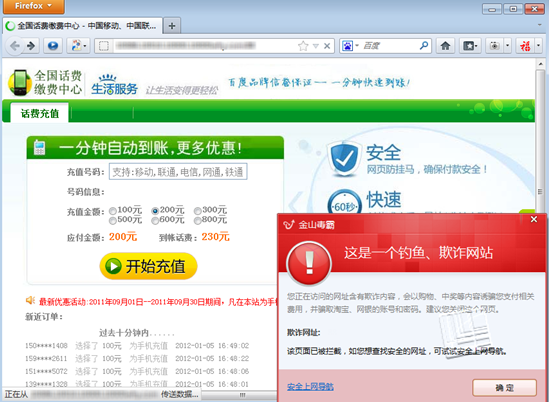Click the 充值号码 phone number field

point(178,172)
